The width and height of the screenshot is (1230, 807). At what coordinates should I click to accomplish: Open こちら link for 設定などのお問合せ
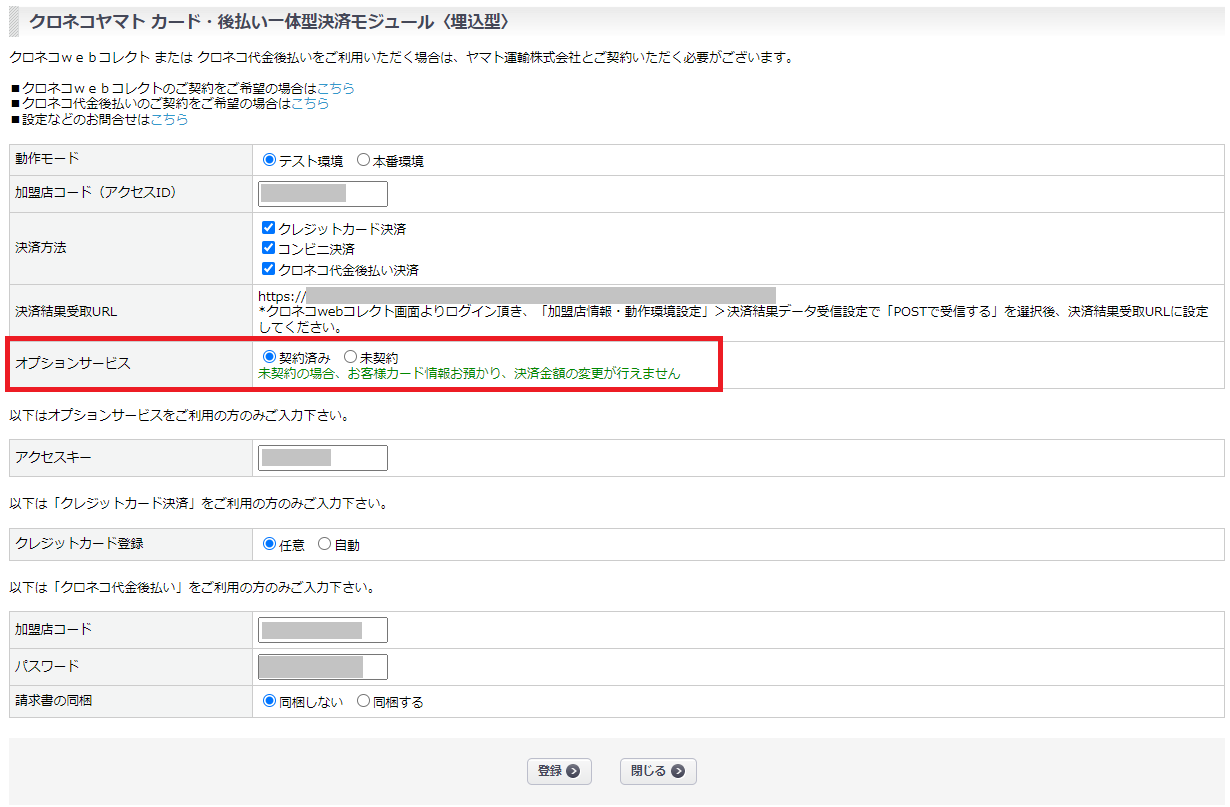(169, 119)
